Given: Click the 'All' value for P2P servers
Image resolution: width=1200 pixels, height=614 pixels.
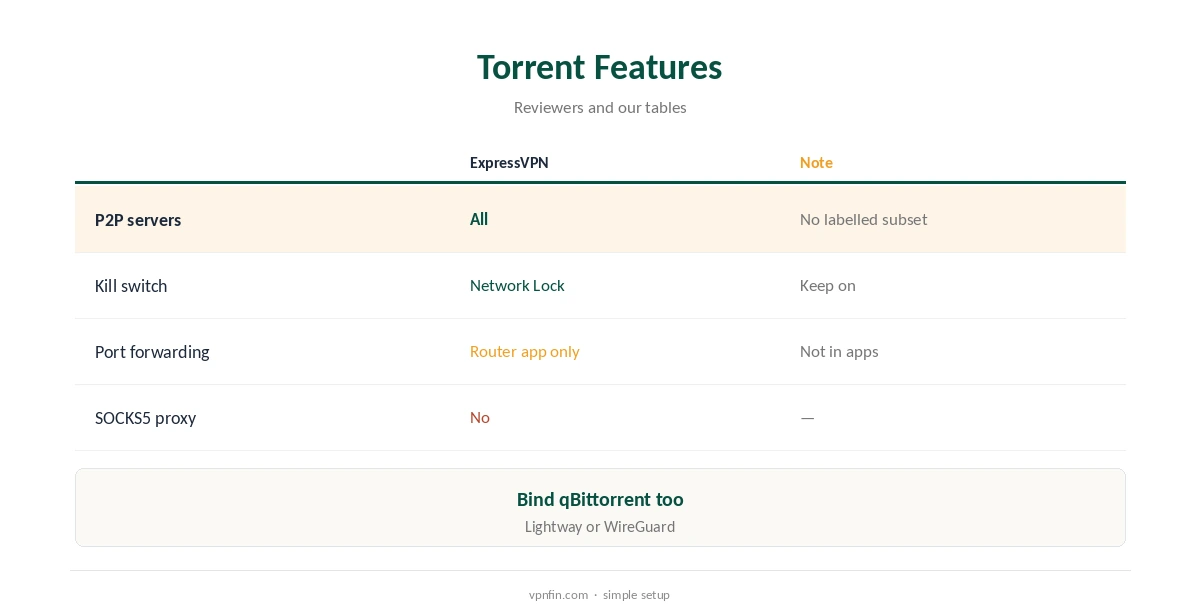Looking at the screenshot, I should [479, 219].
